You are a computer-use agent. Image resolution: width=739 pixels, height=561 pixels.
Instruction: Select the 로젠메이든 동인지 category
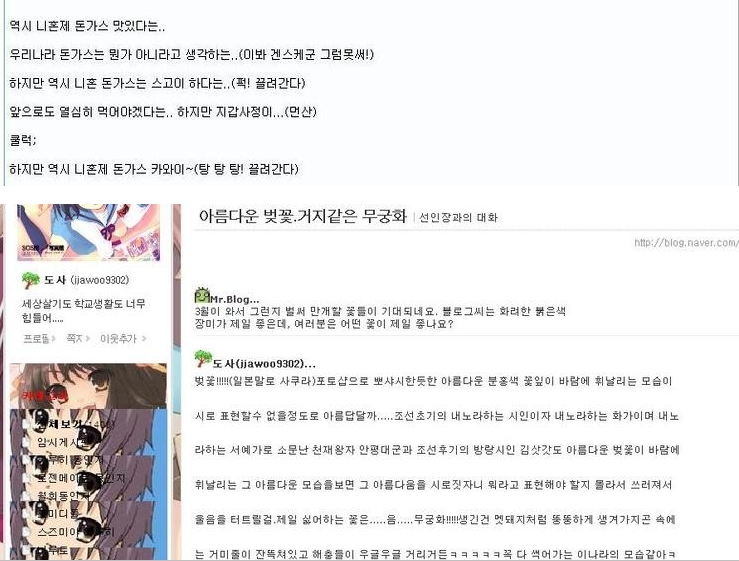click(81, 478)
